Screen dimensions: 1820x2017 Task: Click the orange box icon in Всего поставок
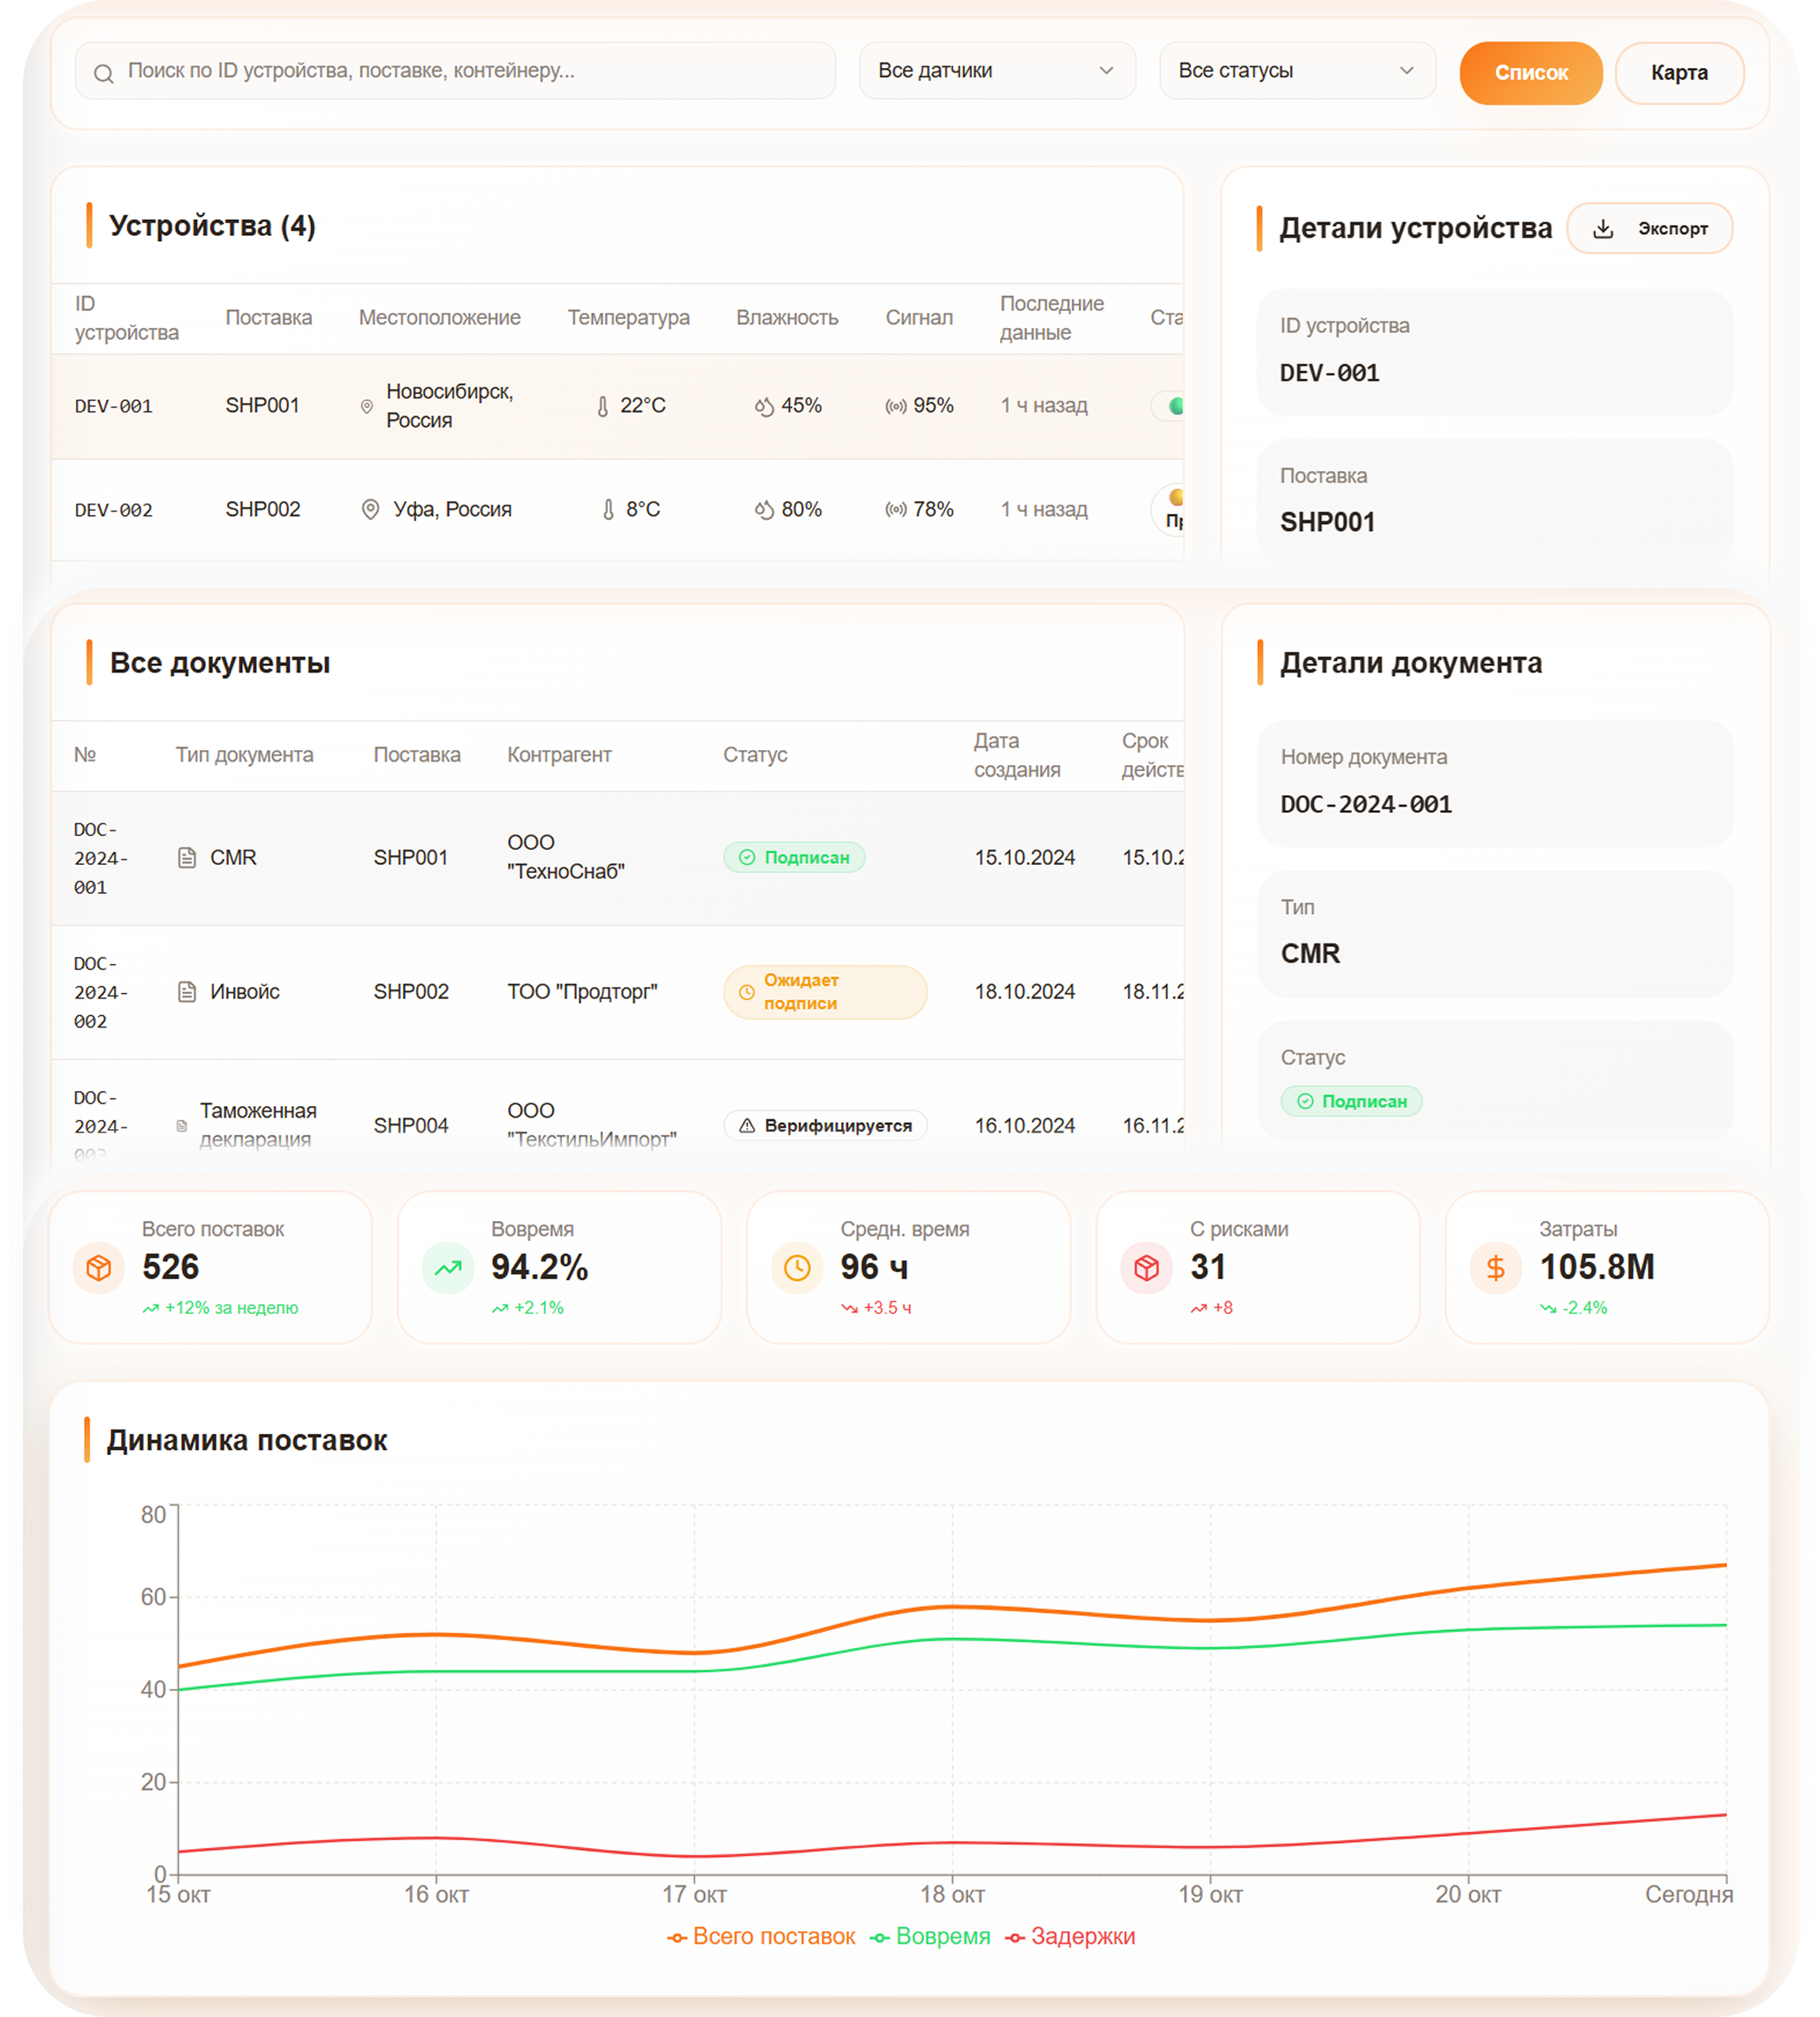[98, 1268]
